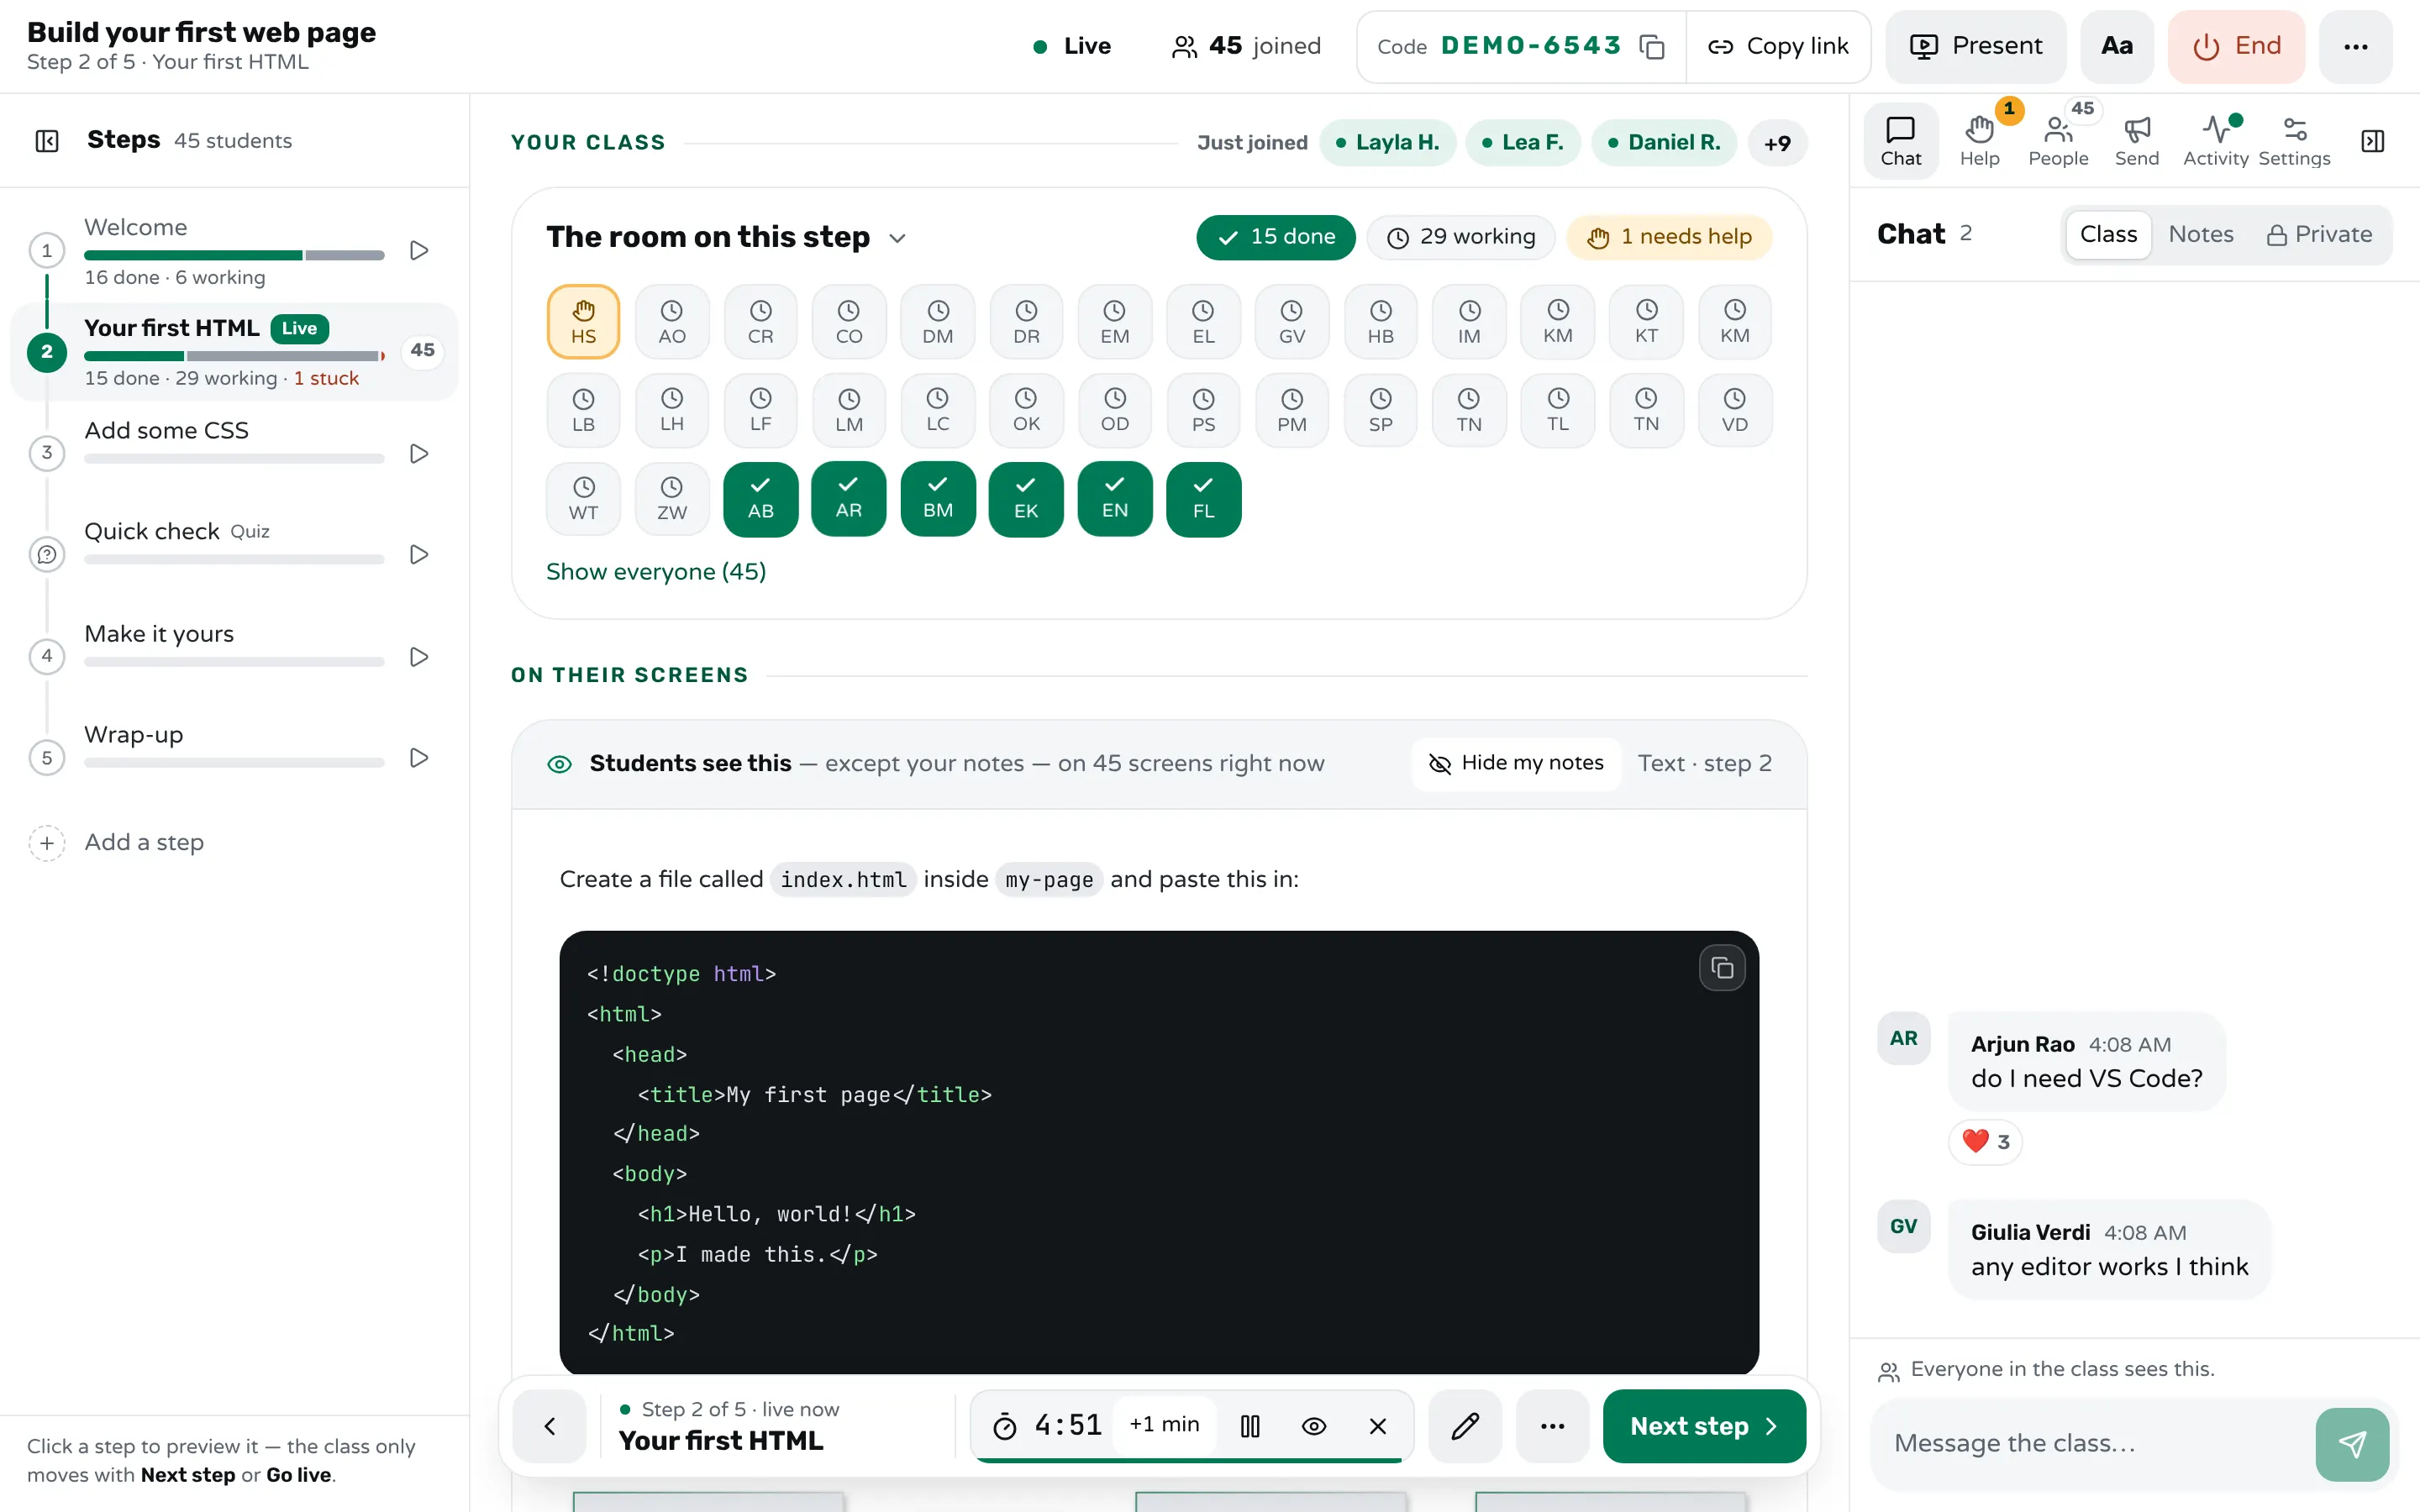
Task: Pause the countdown timer
Action: click(1250, 1426)
